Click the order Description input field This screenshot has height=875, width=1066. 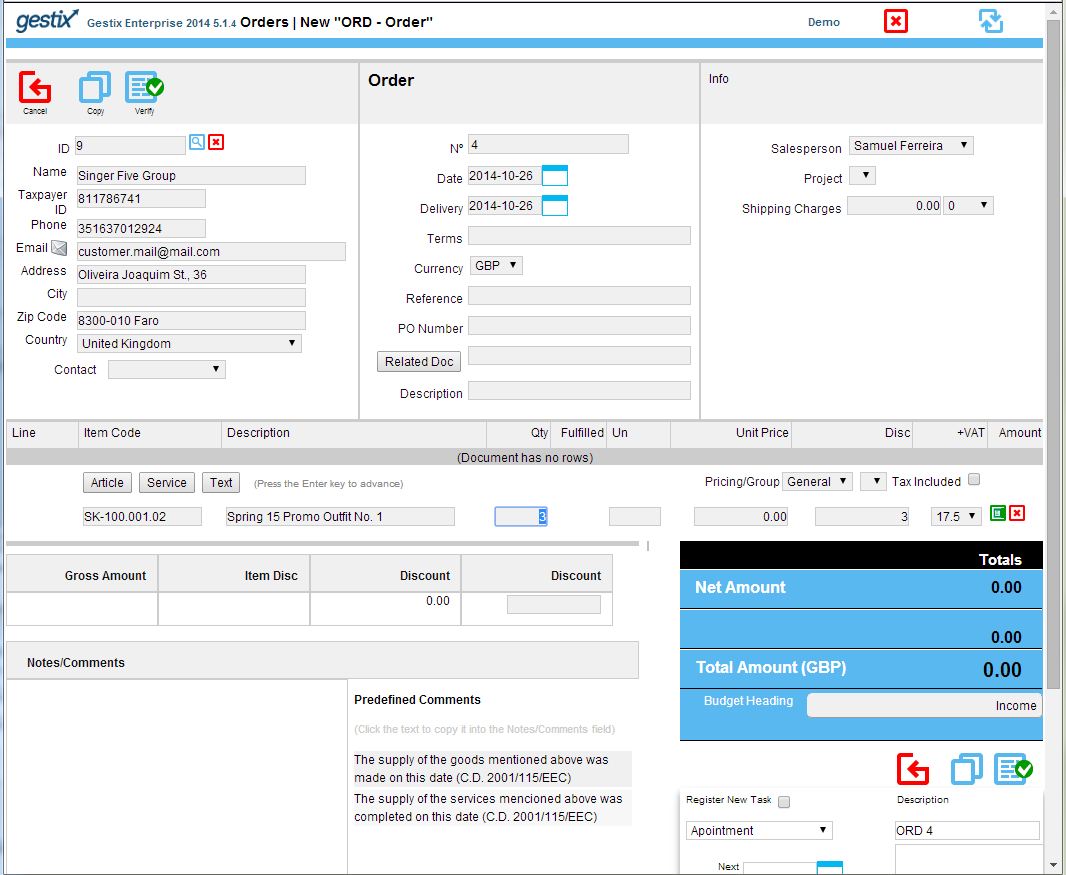tap(579, 390)
